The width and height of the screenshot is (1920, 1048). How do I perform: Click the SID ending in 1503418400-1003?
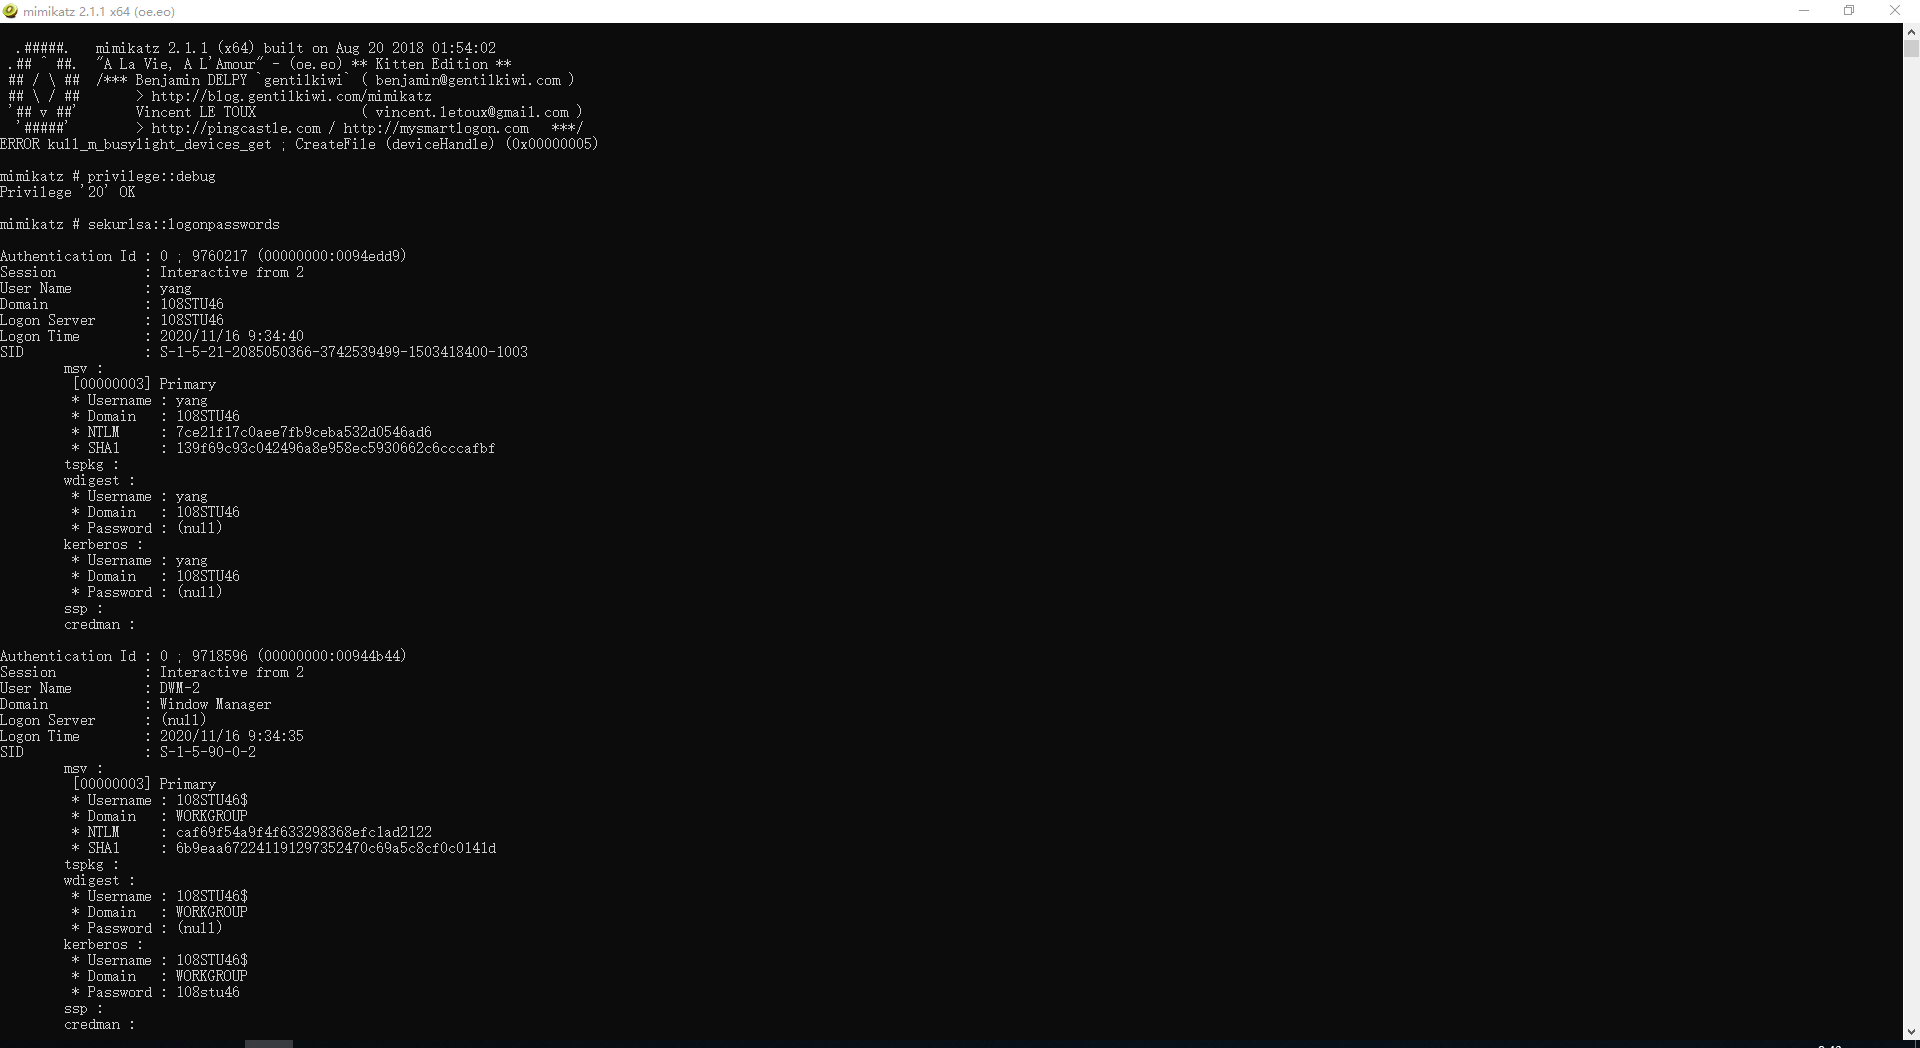[344, 352]
